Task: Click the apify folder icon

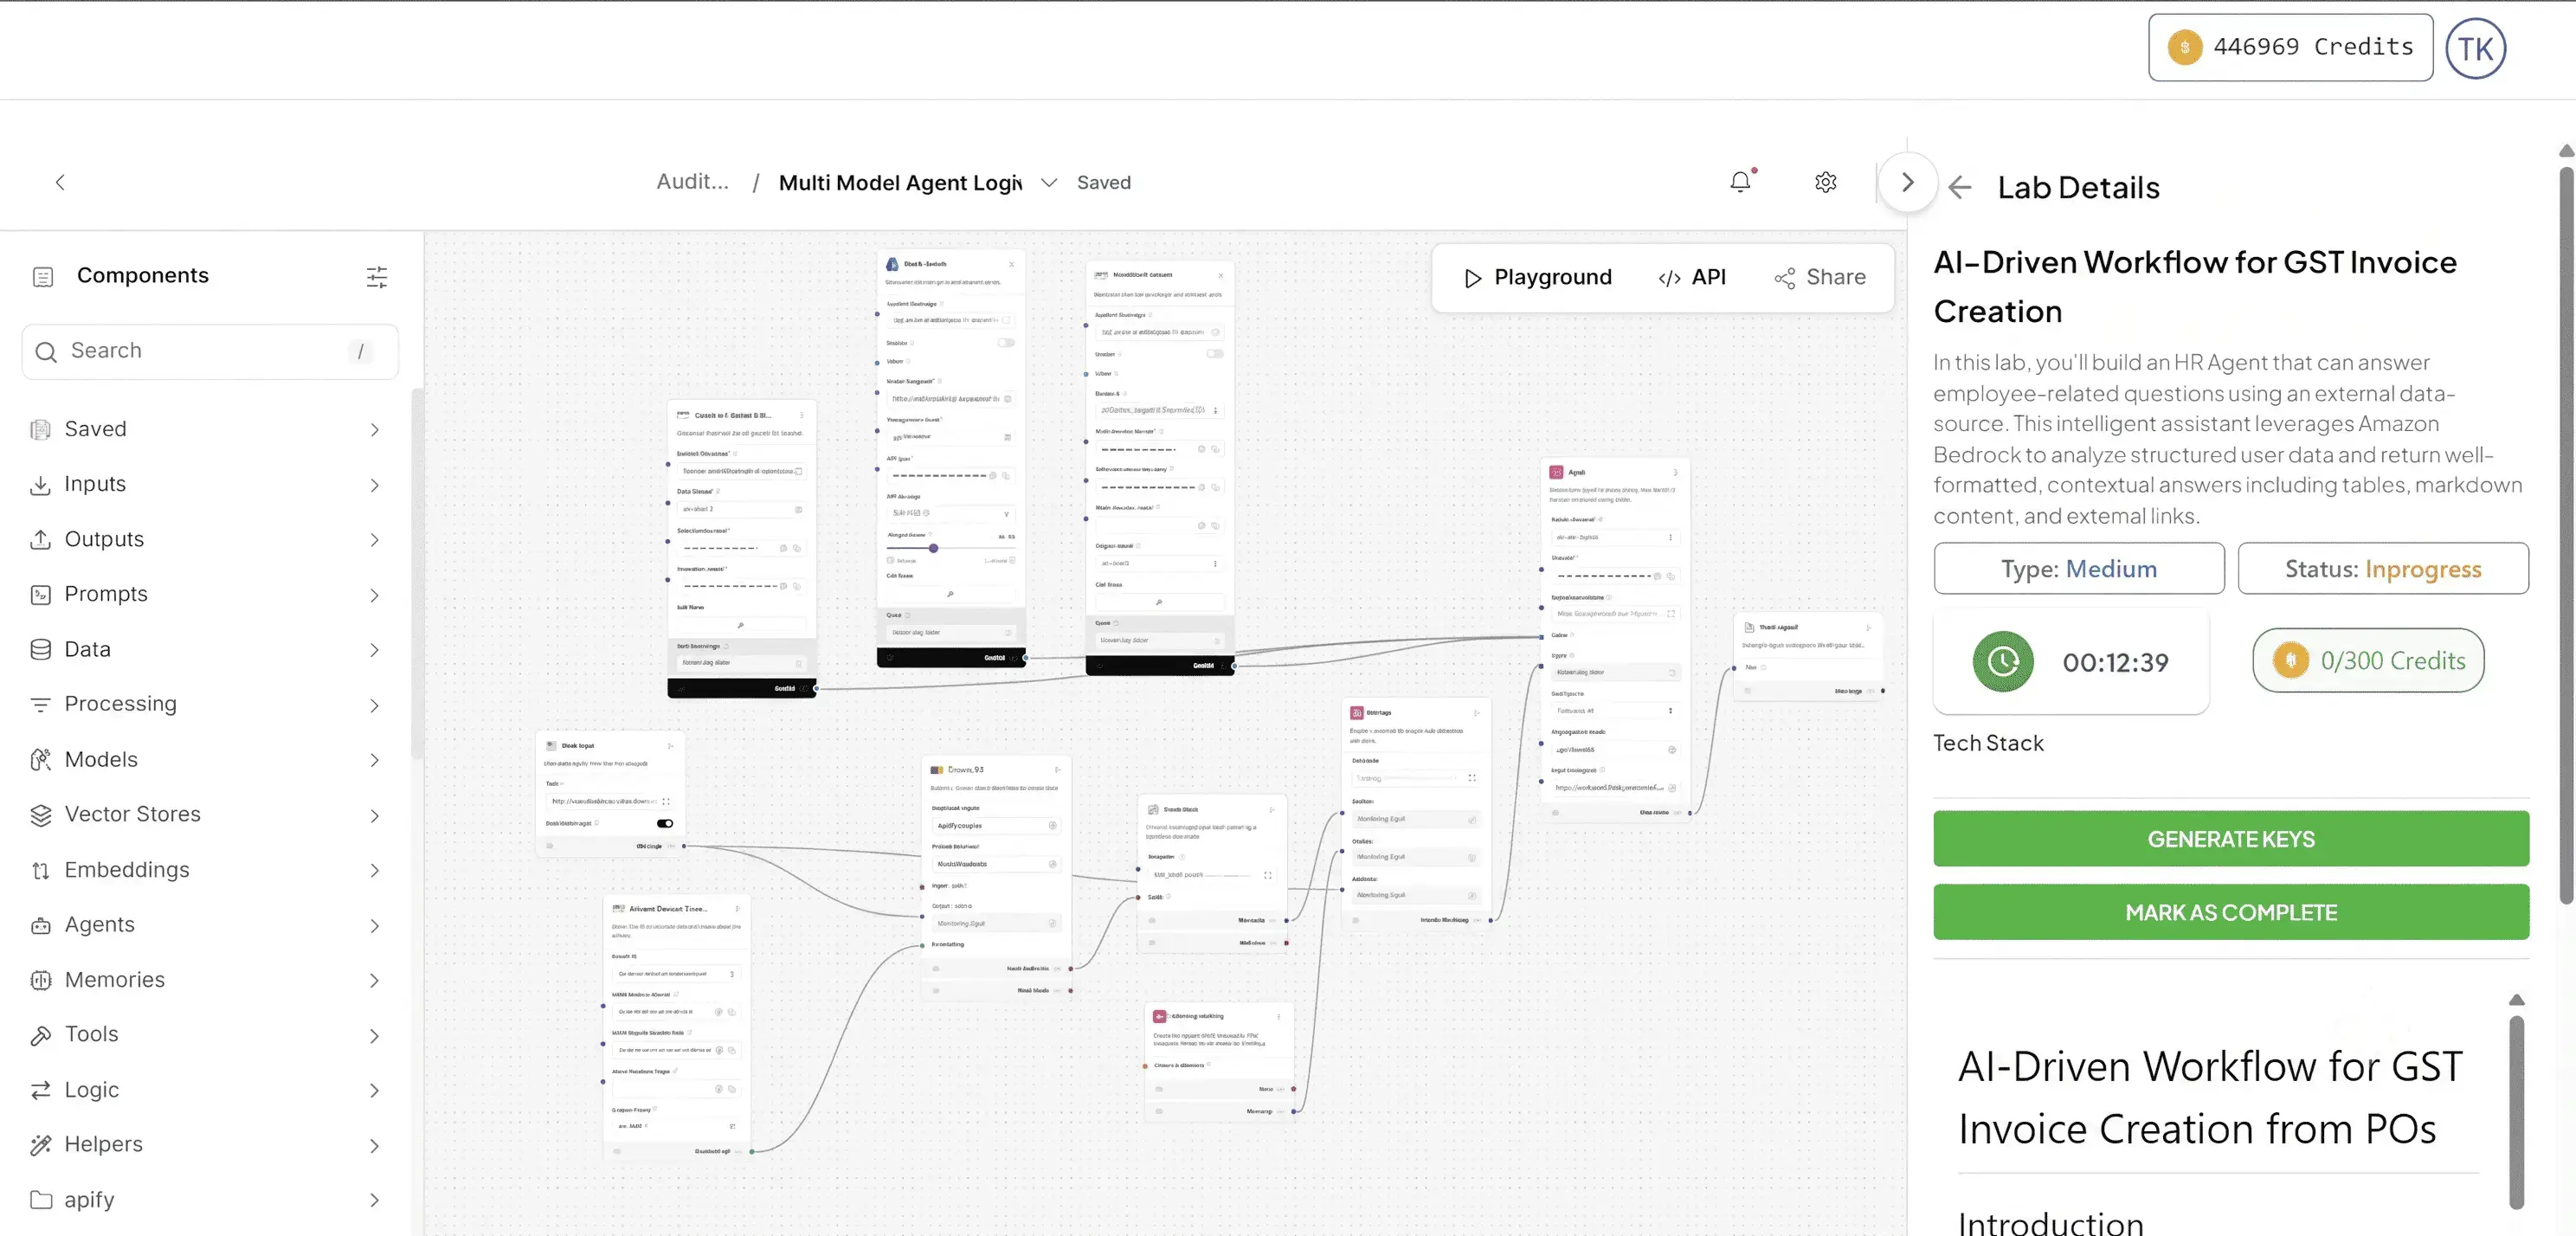Action: click(40, 1200)
